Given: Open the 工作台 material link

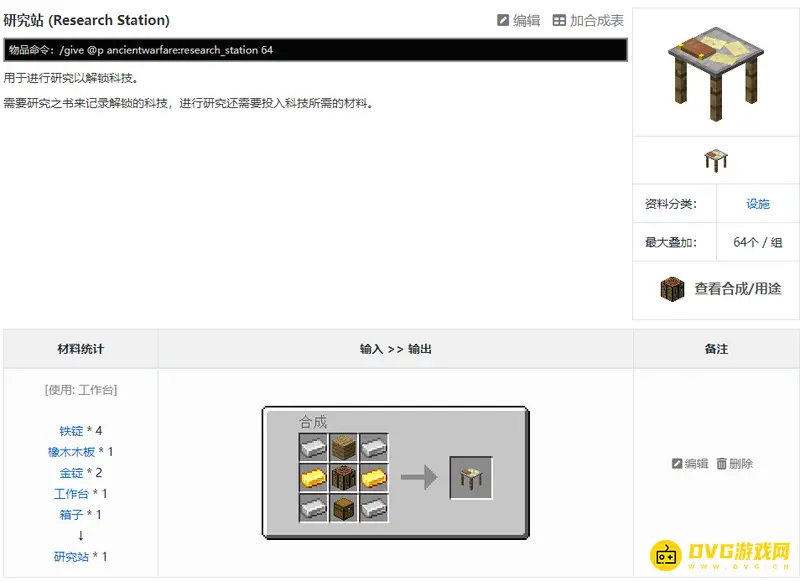Looking at the screenshot, I should pos(71,494).
